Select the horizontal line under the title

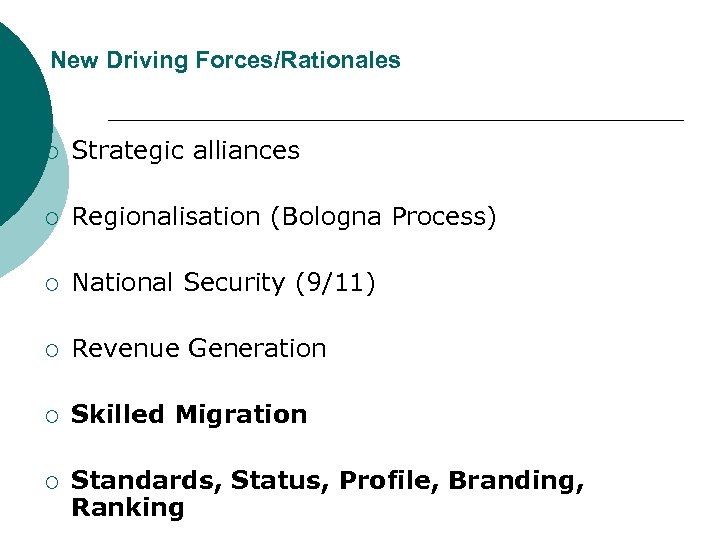pyautogui.click(x=395, y=120)
